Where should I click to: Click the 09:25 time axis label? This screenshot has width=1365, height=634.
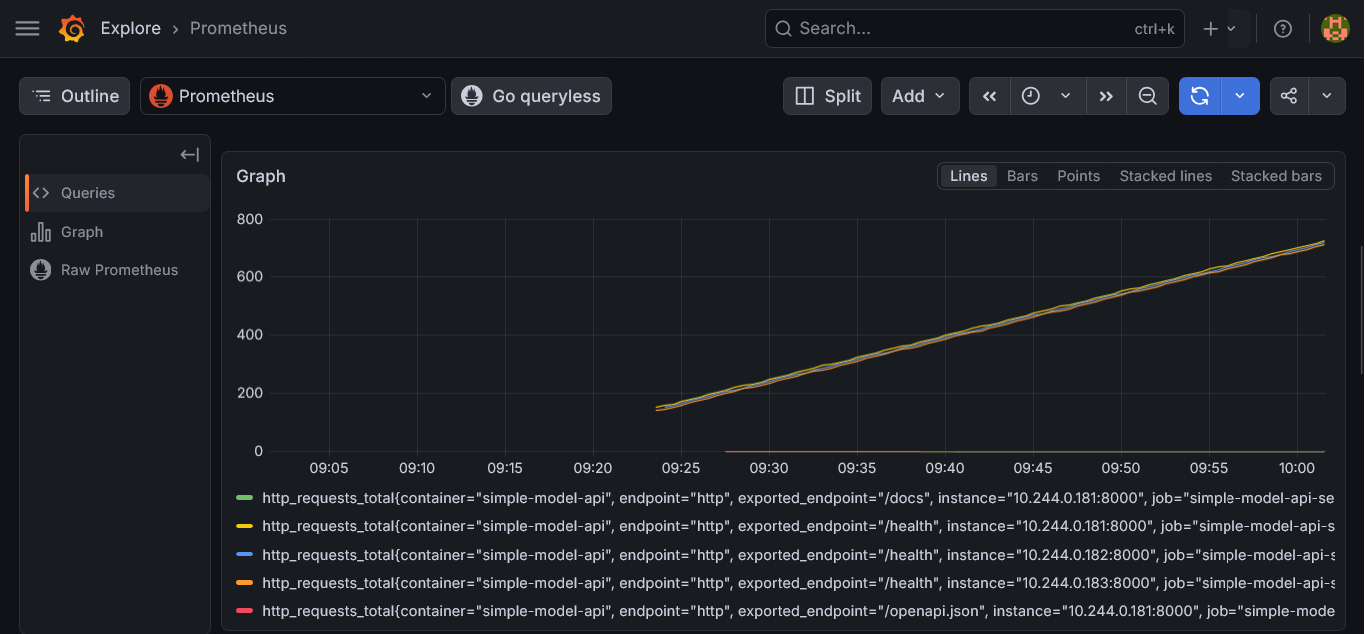tap(681, 468)
